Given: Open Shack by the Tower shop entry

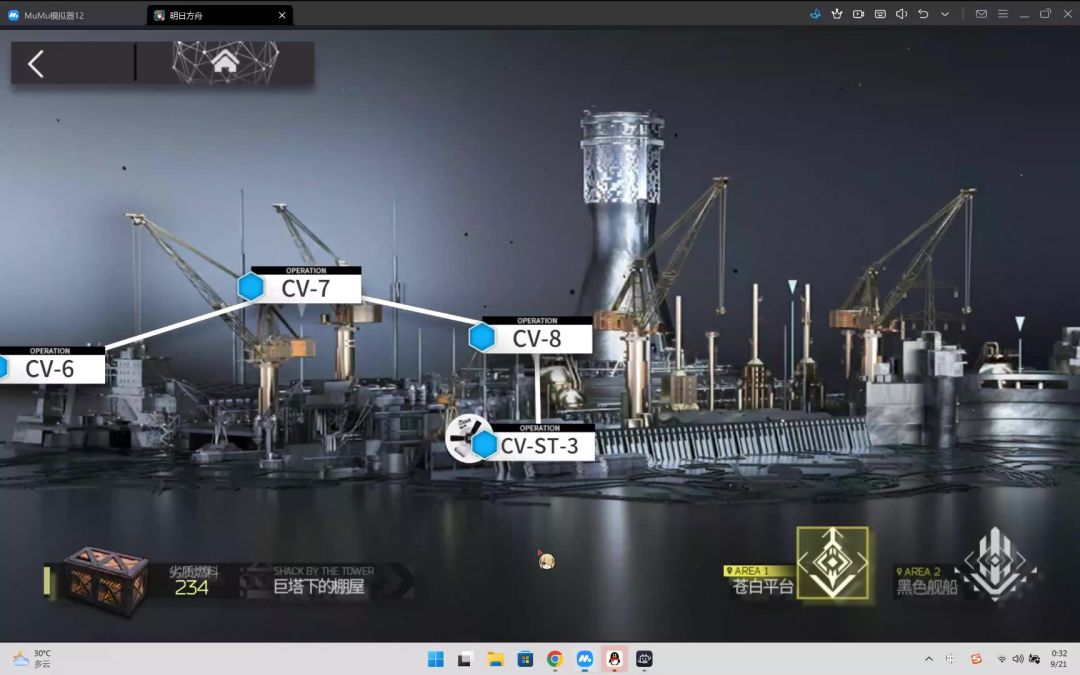Looking at the screenshot, I should [x=324, y=580].
